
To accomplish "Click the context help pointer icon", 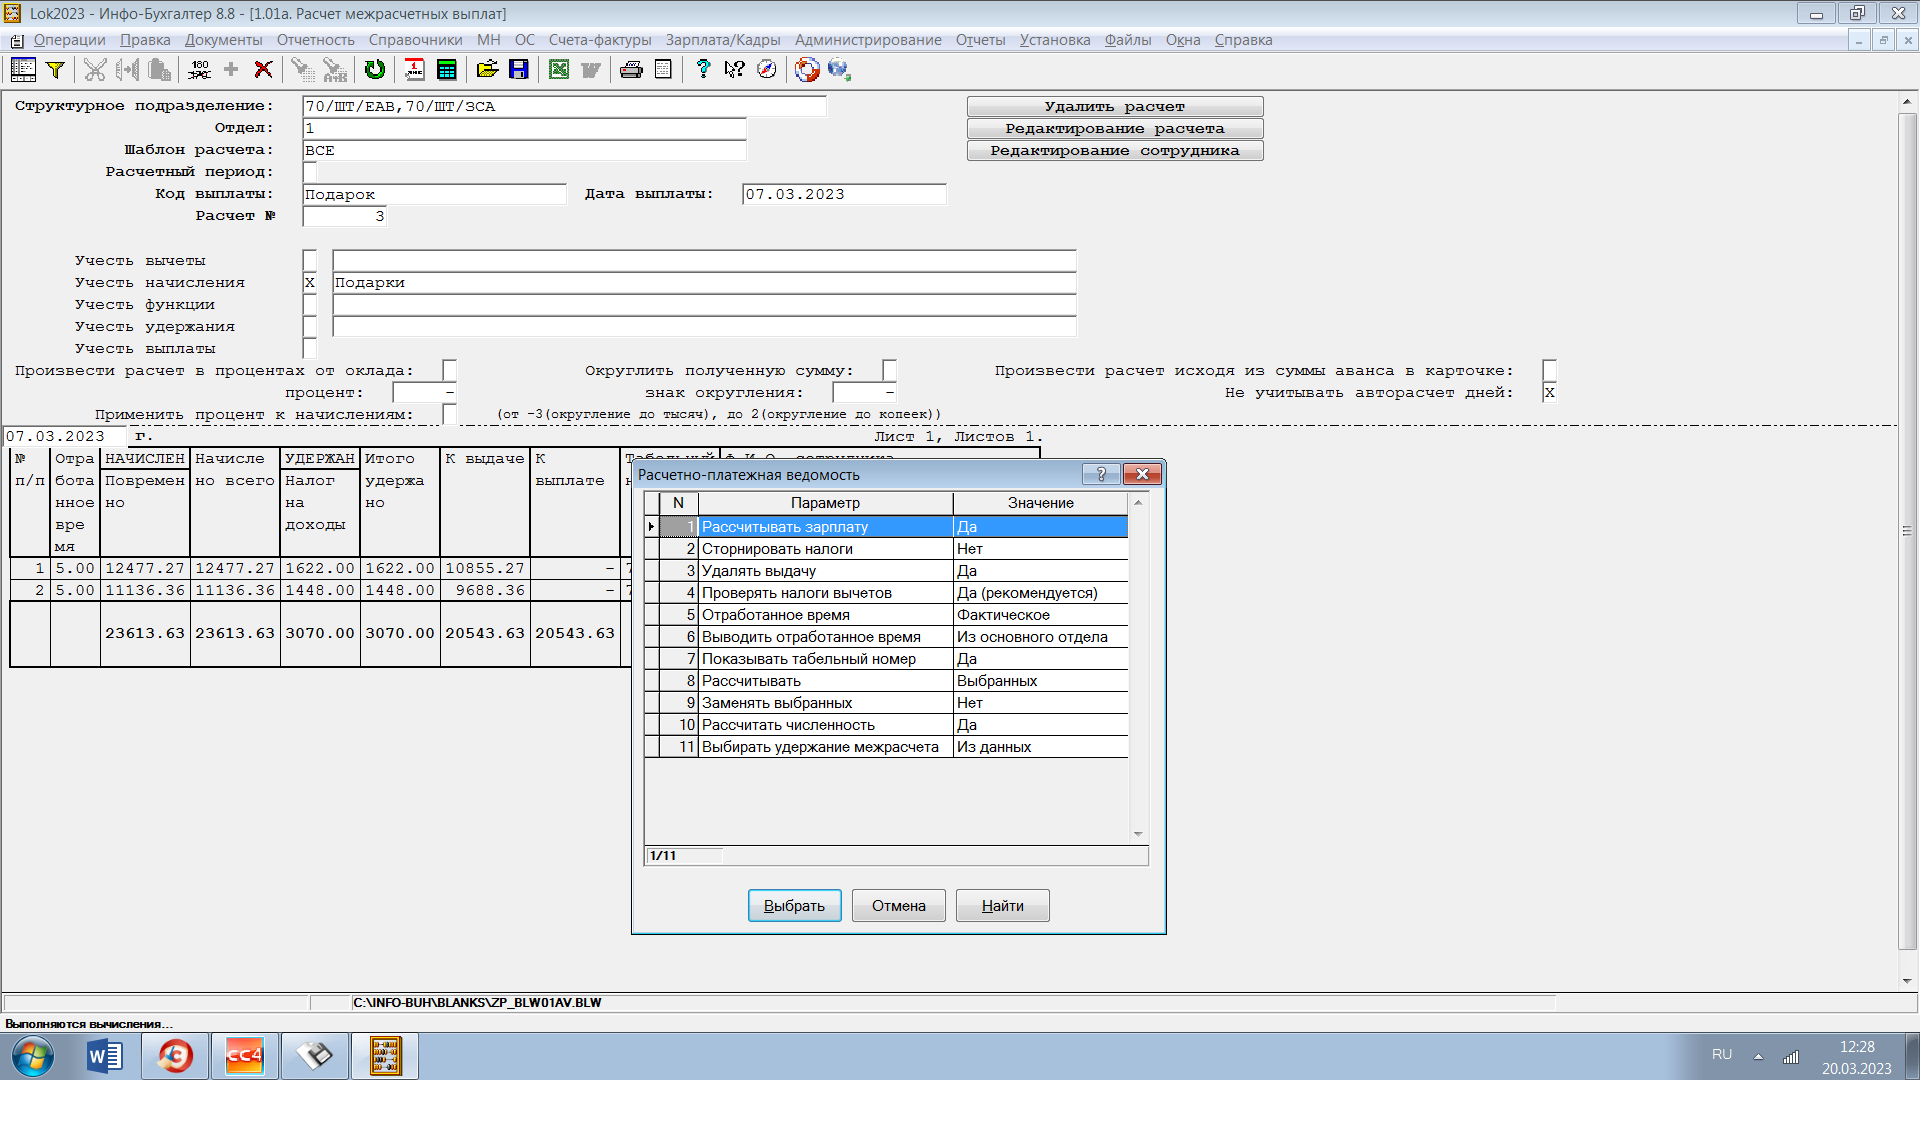I will pyautogui.click(x=735, y=69).
